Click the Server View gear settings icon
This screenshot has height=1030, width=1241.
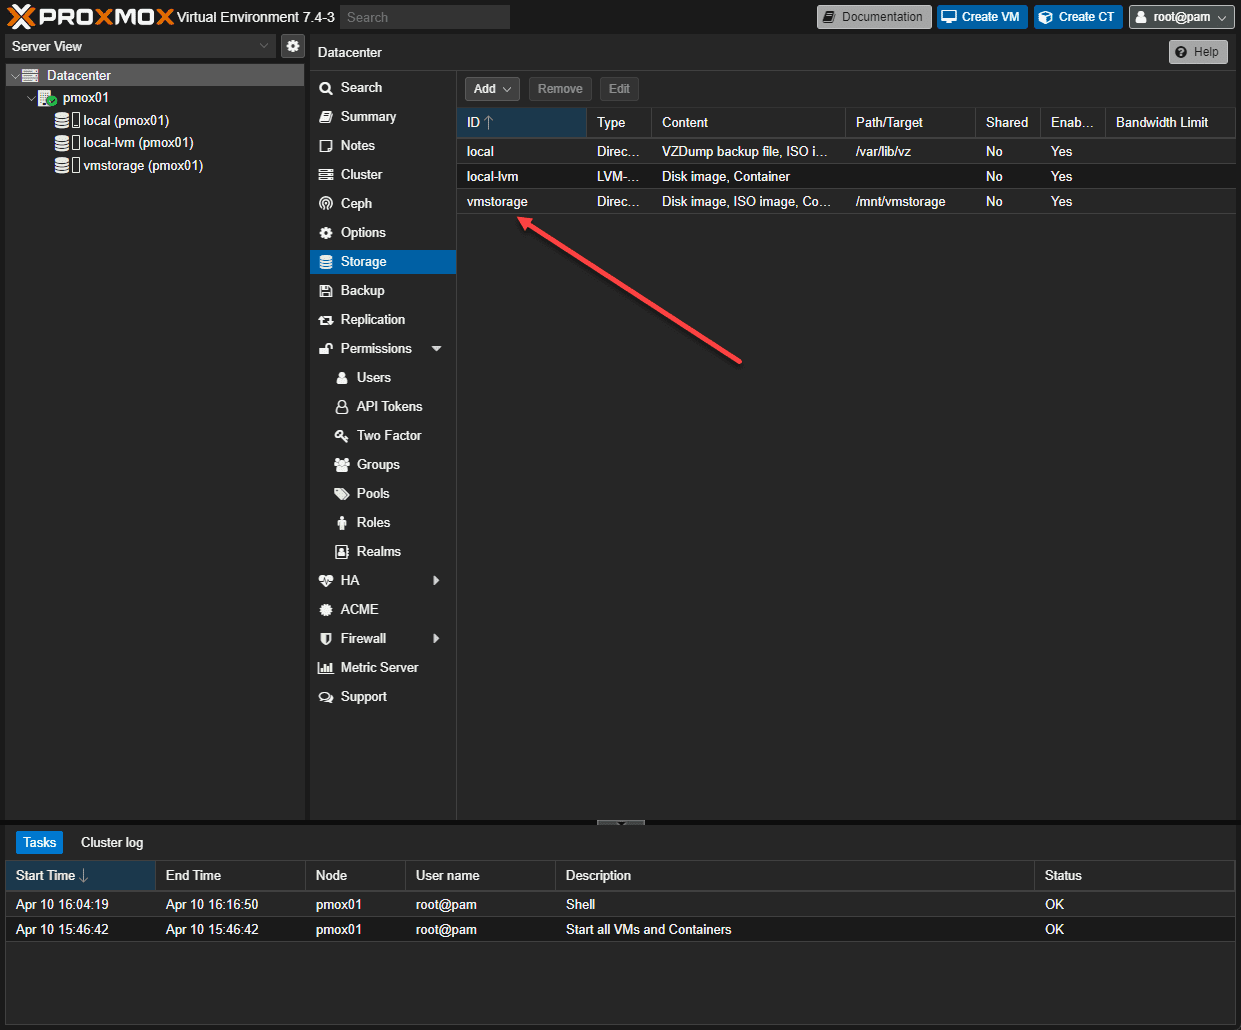292,46
